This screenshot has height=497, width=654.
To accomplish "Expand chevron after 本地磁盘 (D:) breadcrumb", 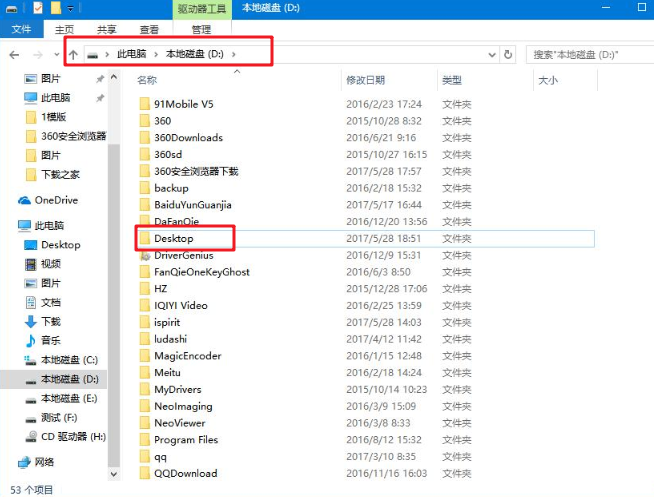I will (x=234, y=54).
